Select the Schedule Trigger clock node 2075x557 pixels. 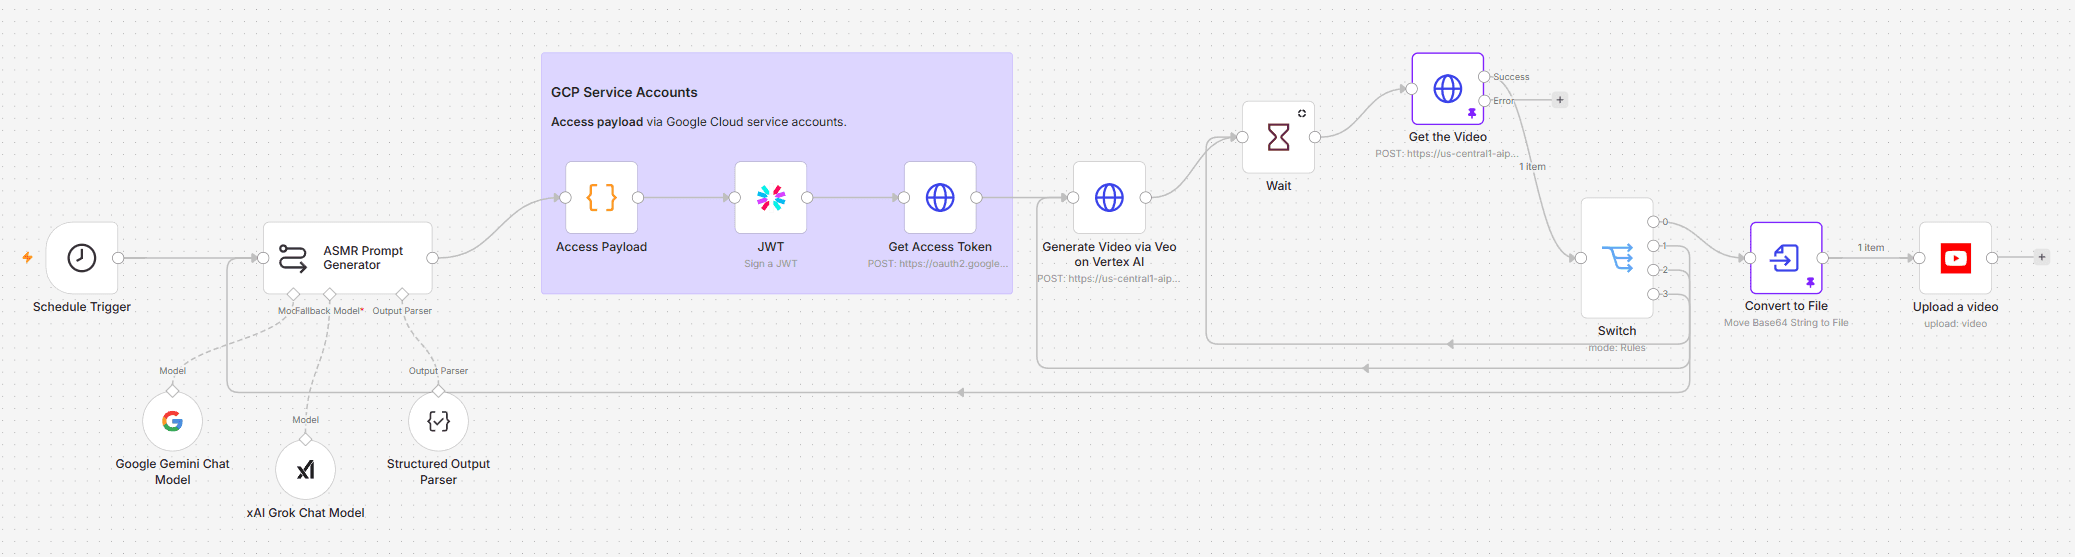pyautogui.click(x=82, y=258)
